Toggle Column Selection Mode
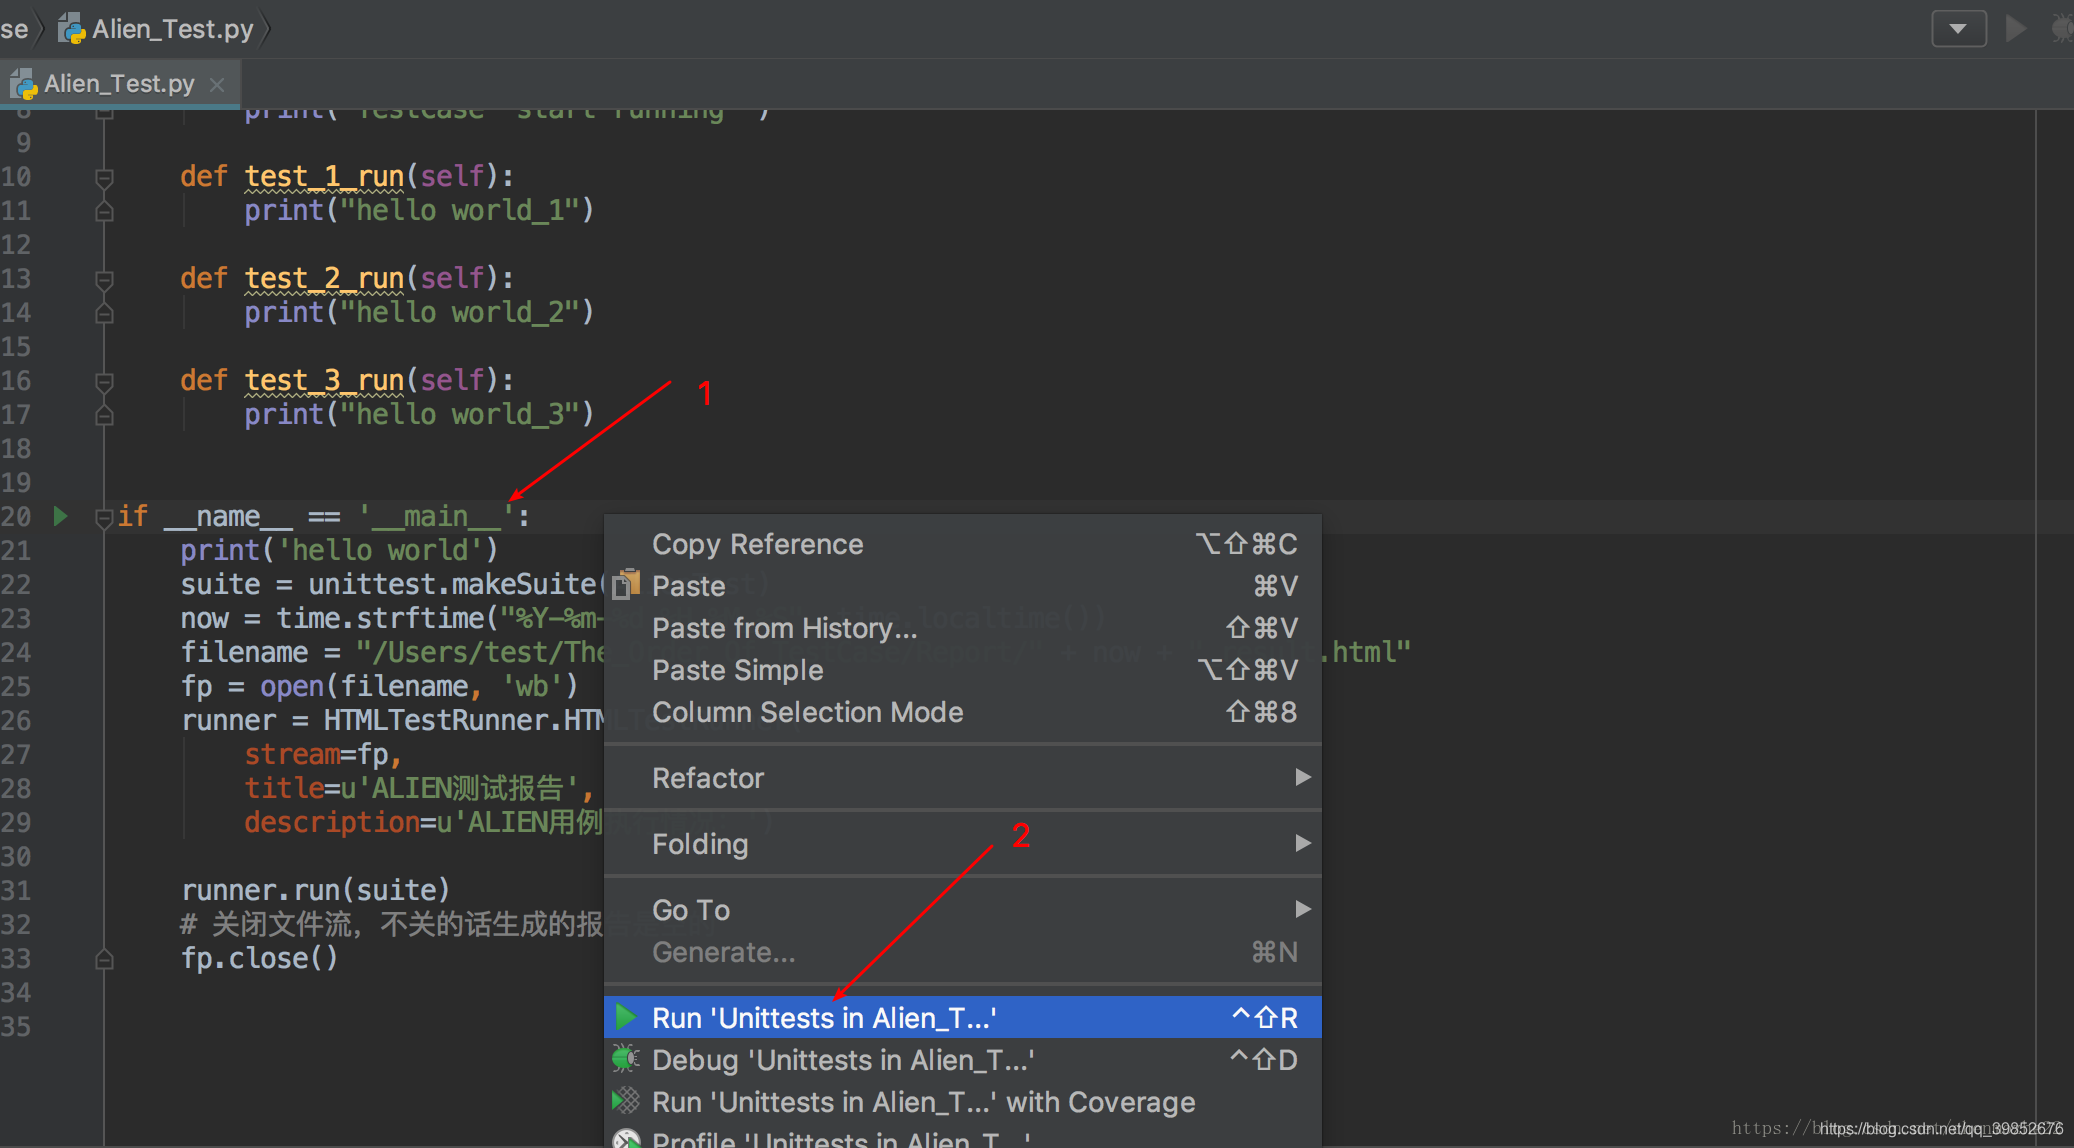2074x1148 pixels. click(807, 712)
